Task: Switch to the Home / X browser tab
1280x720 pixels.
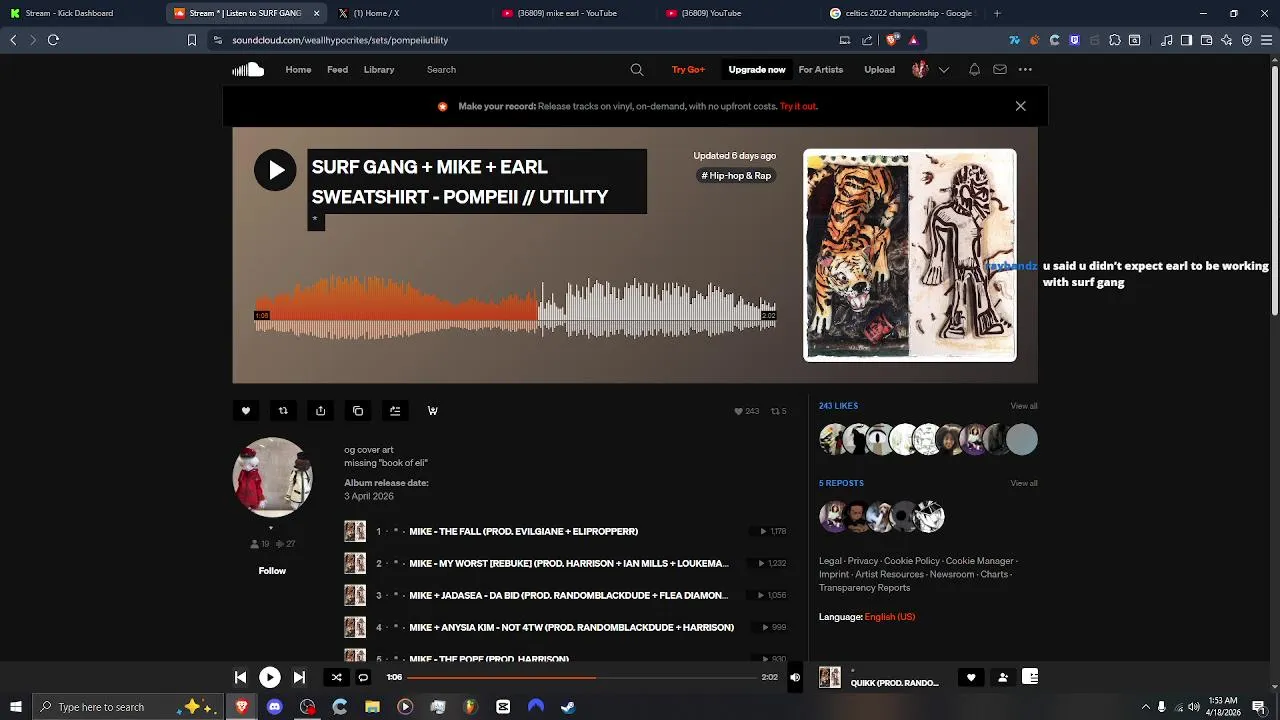Action: [x=410, y=13]
